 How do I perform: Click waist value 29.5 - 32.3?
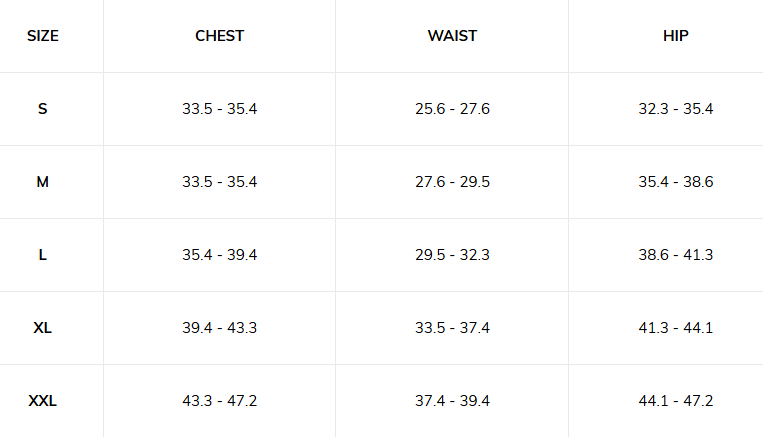(452, 255)
